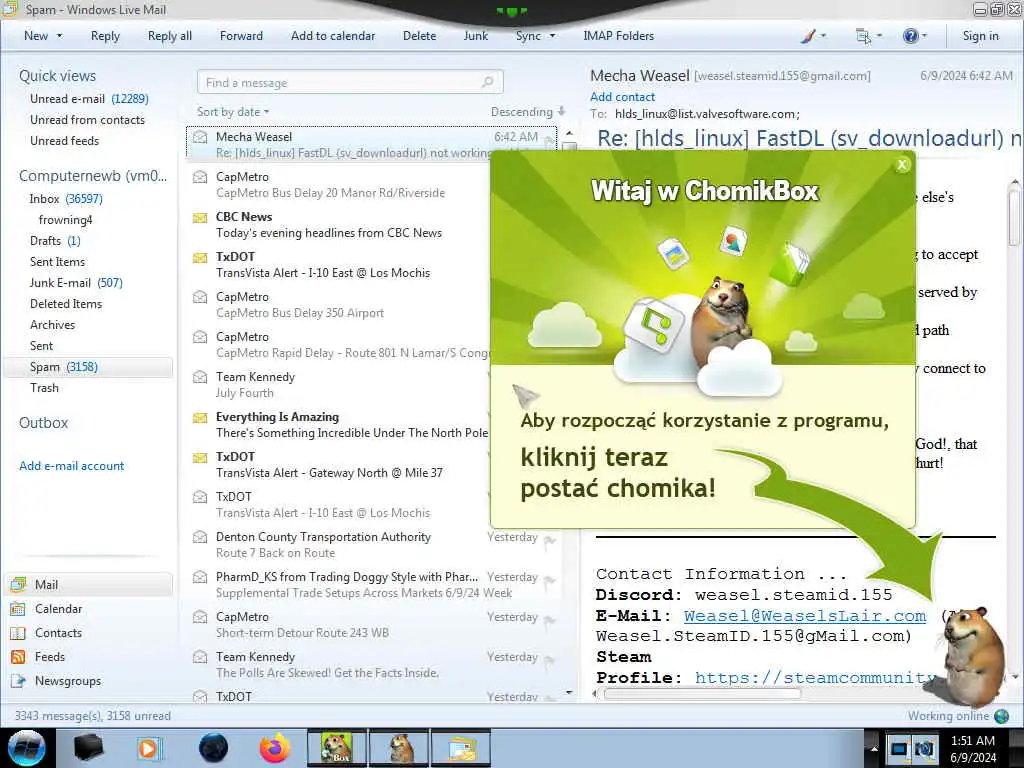Click the search magnifier in Find a message
1024x768 pixels.
[x=487, y=82]
